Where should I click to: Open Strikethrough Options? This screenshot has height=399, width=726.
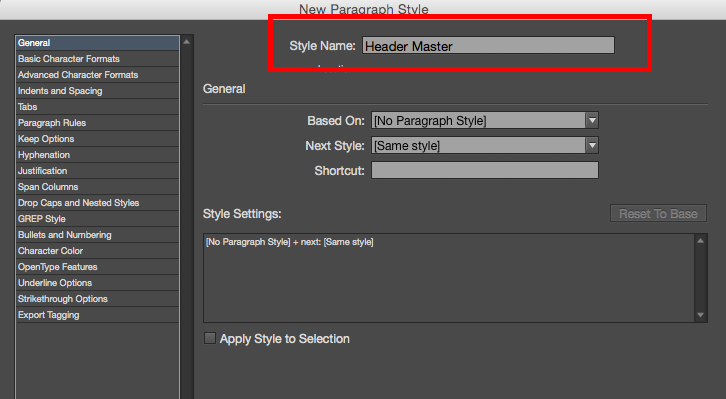click(97, 299)
